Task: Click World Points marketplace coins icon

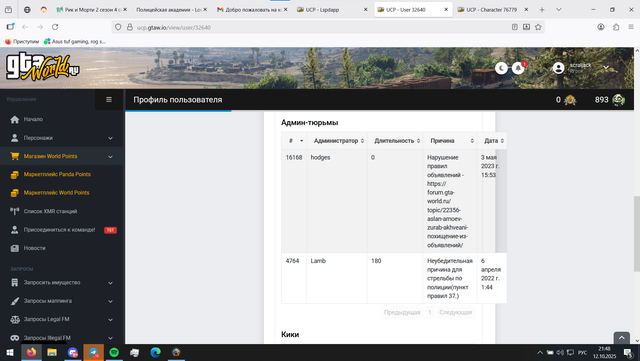Action: tap(15, 193)
